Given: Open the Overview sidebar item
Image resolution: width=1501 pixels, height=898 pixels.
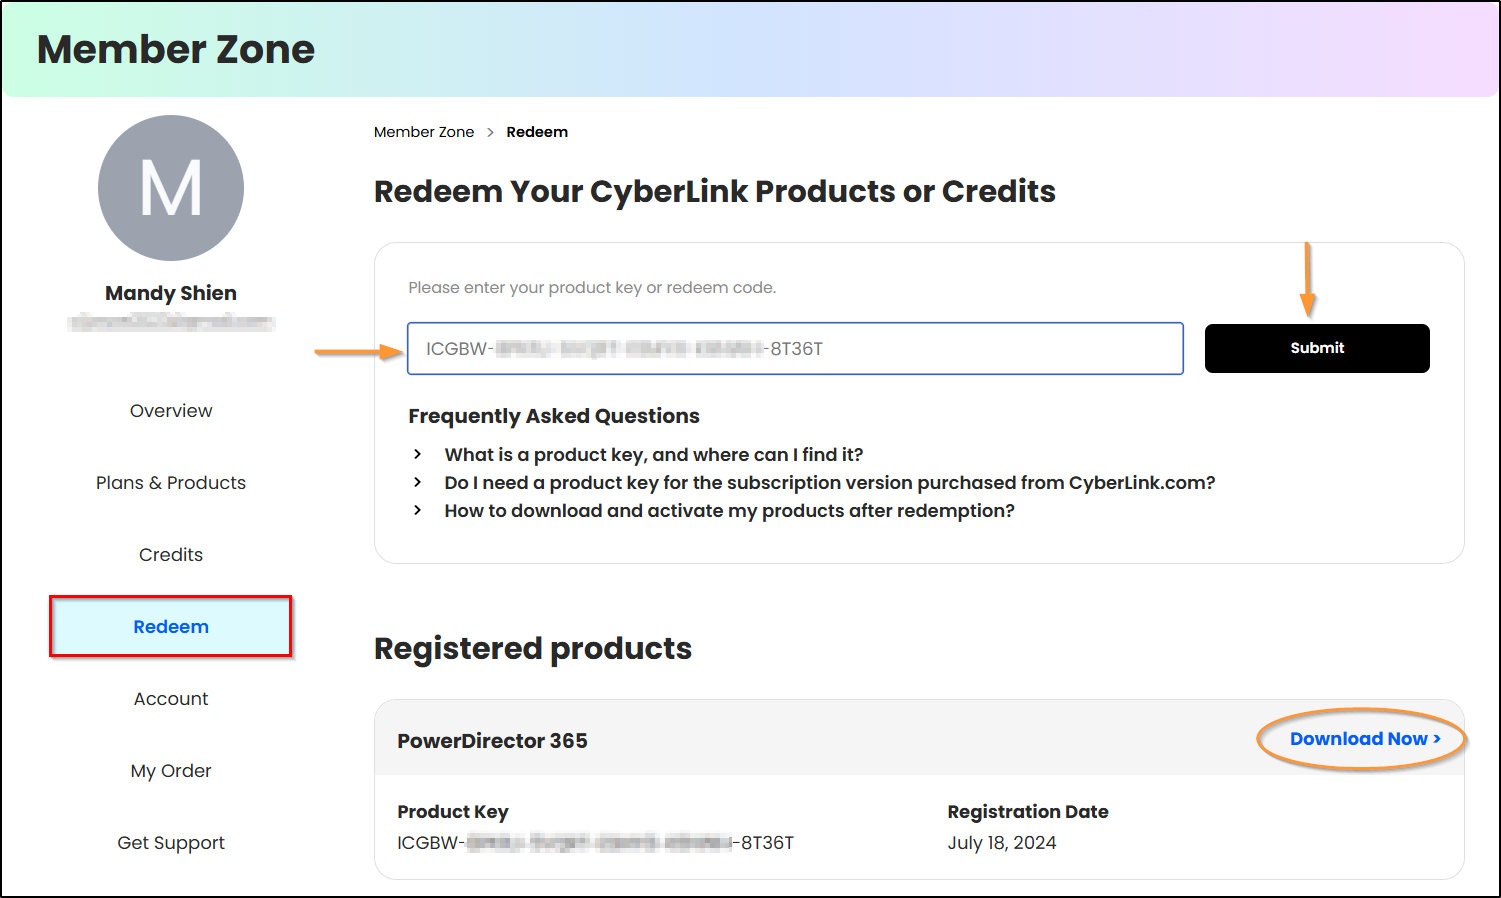Looking at the screenshot, I should (171, 411).
